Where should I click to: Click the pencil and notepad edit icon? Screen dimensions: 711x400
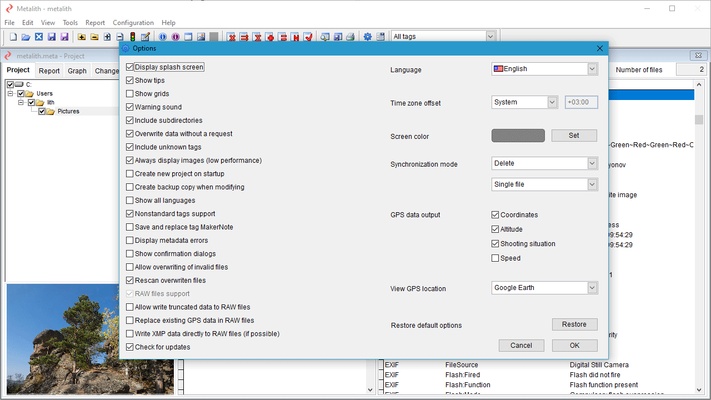coord(145,37)
